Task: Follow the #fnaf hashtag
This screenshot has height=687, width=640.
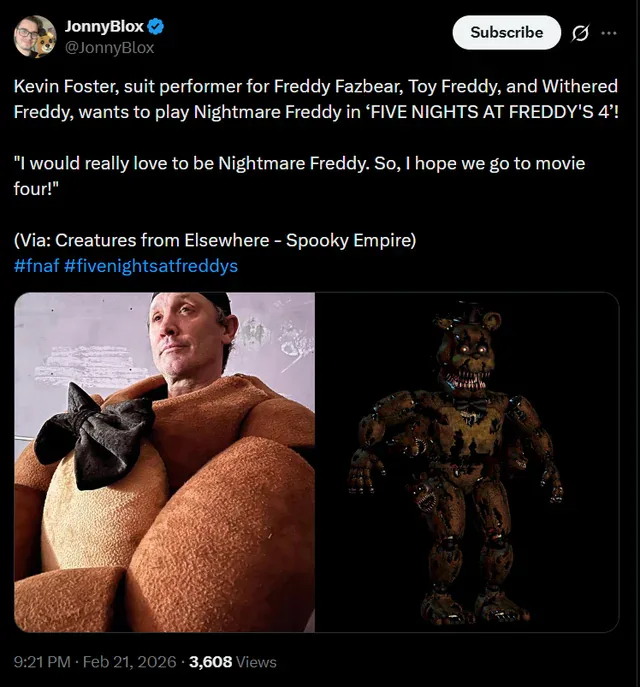Action: pyautogui.click(x=36, y=266)
